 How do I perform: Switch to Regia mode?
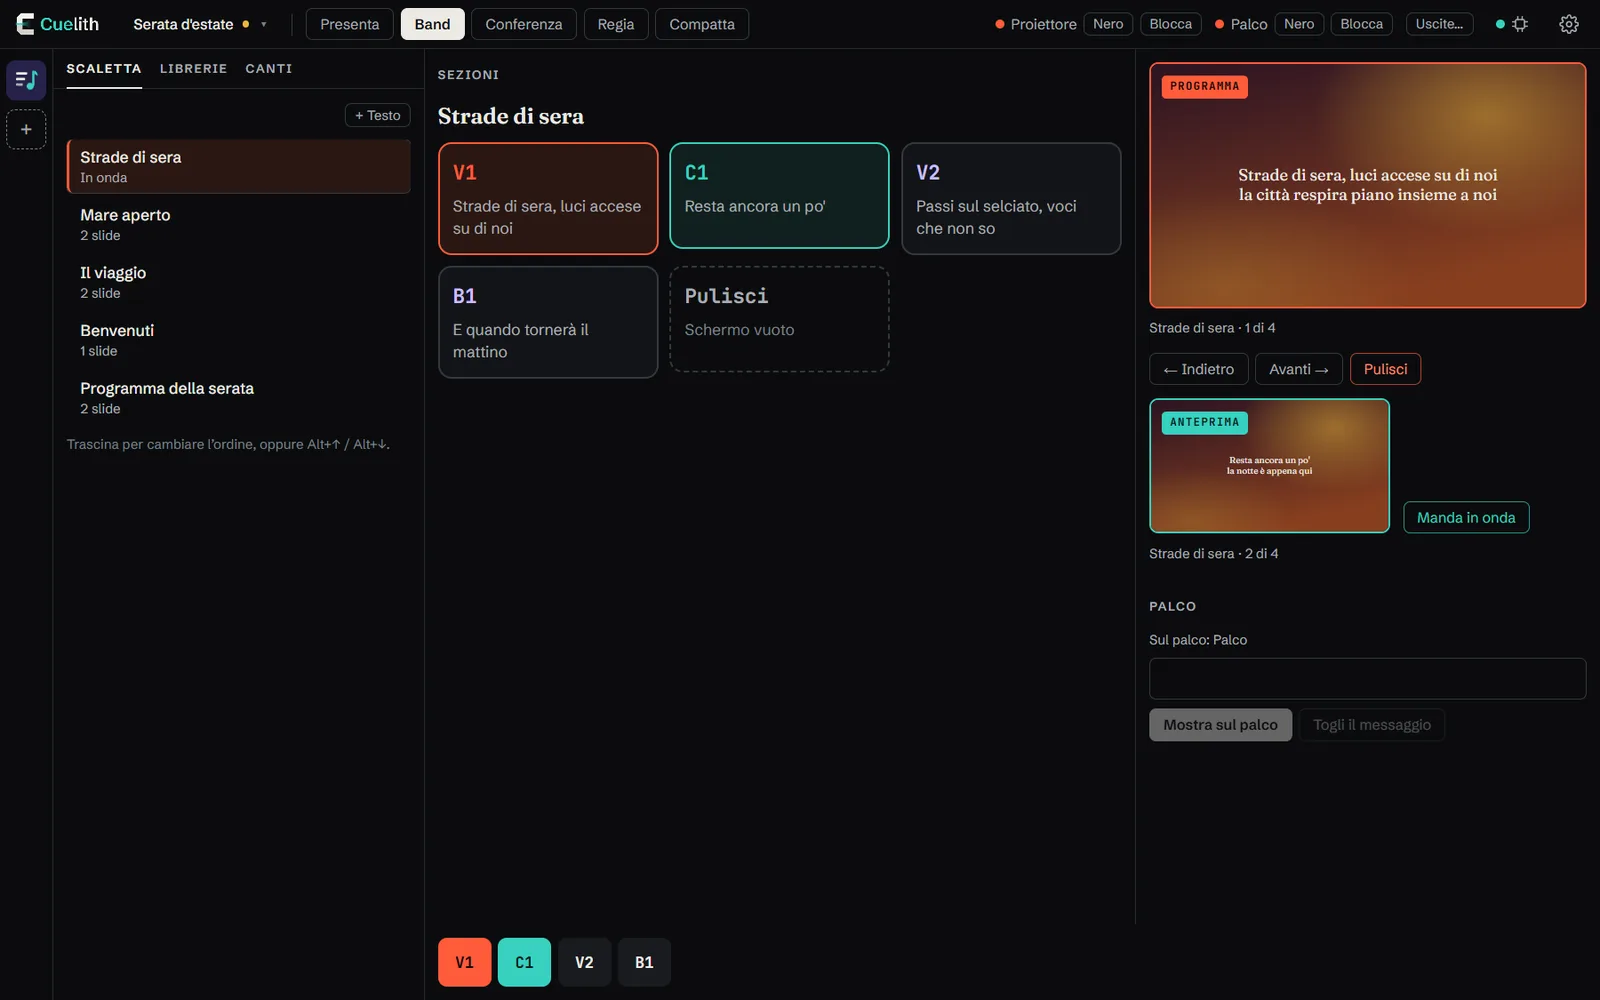(616, 24)
